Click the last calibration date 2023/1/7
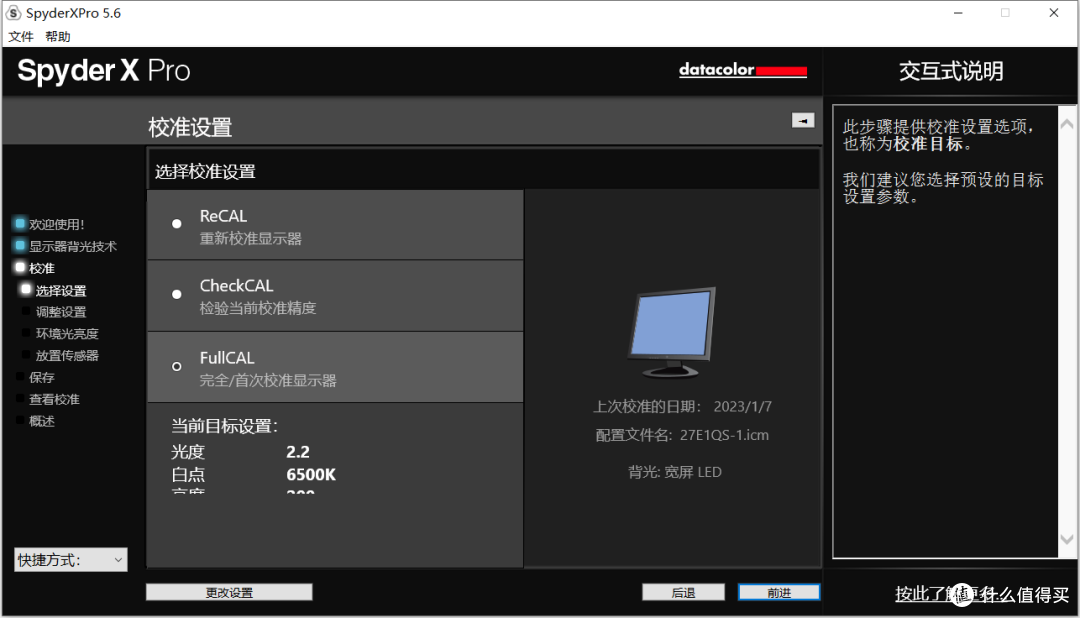The height and width of the screenshot is (618, 1080). [742, 406]
